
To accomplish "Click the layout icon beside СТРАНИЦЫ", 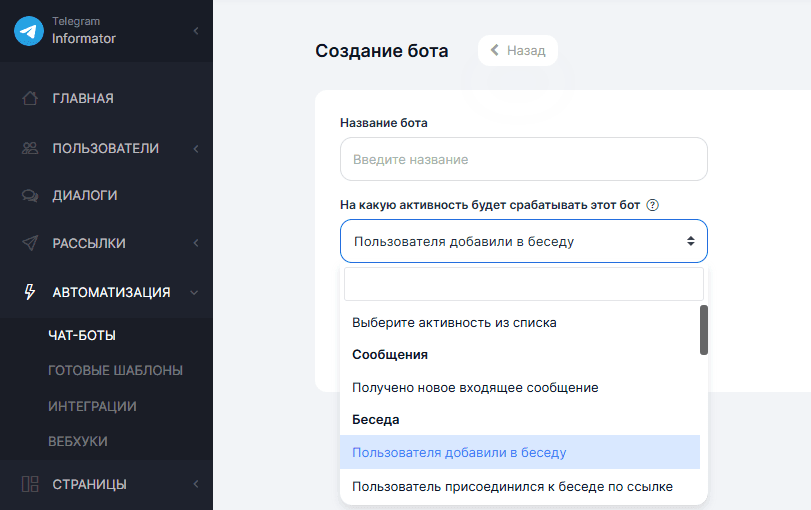I will click(x=30, y=484).
